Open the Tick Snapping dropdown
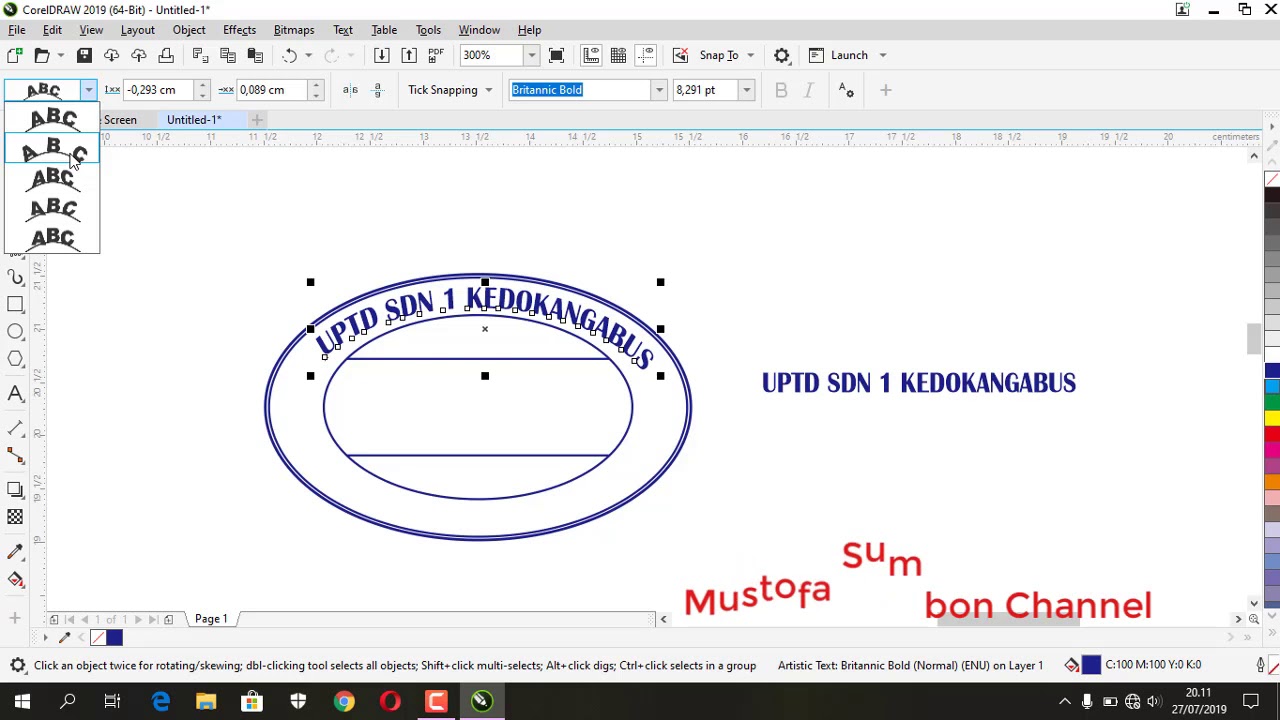The image size is (1280, 720). tap(450, 90)
